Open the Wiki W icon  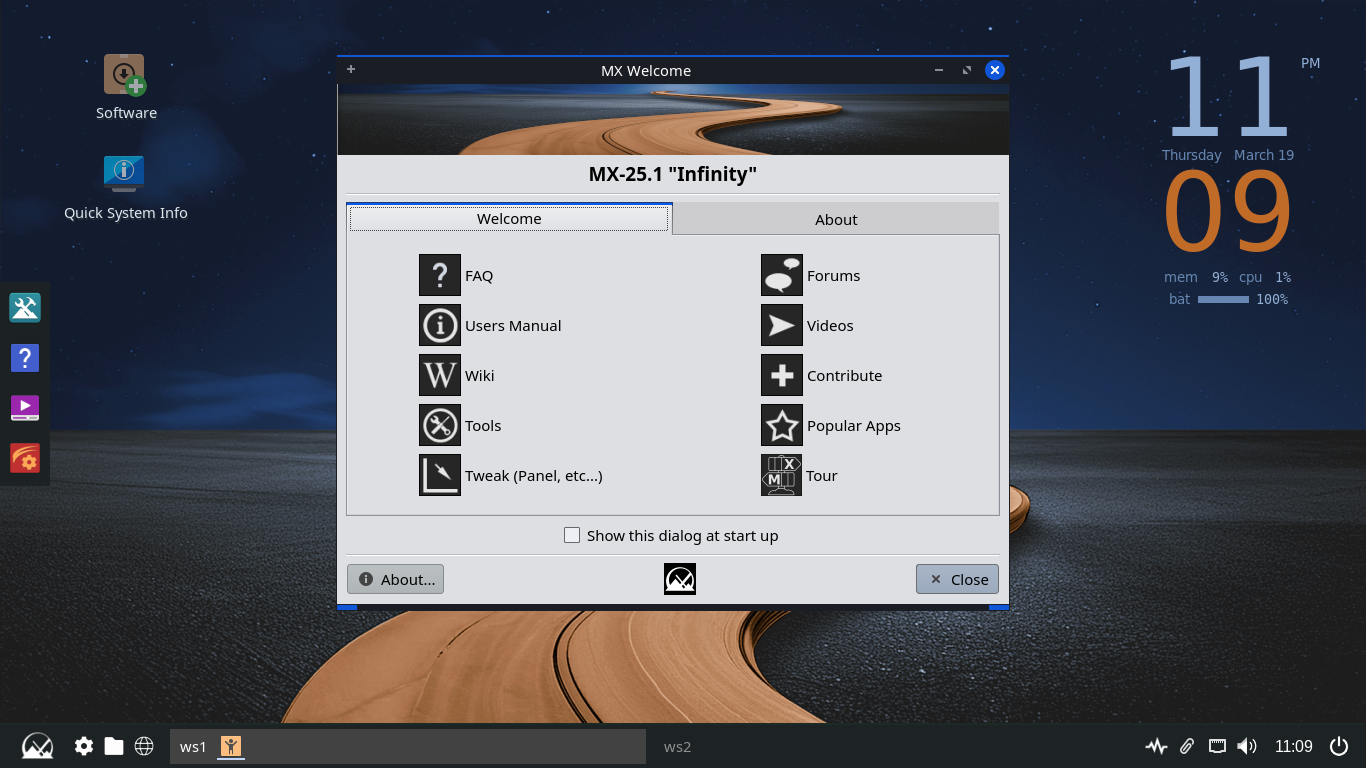[439, 375]
